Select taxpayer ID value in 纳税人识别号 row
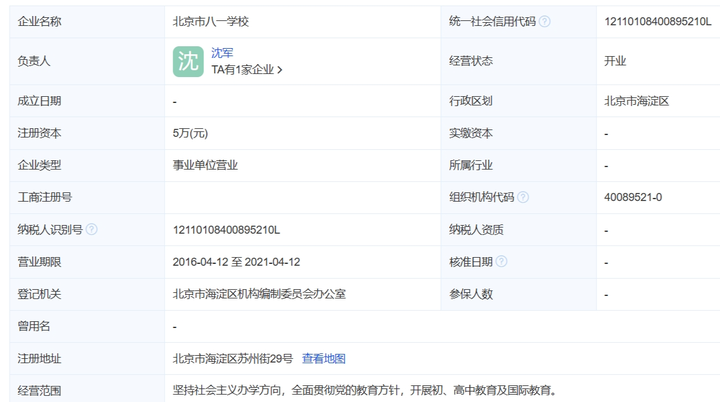 [x=226, y=230]
